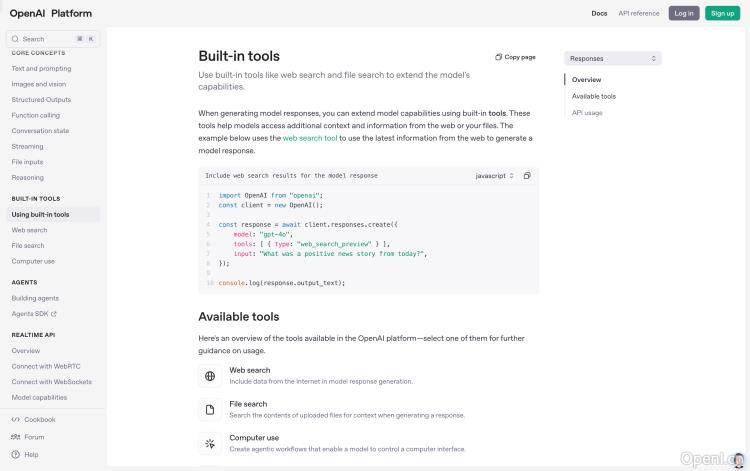750x471 pixels.
Task: Expand the Responses API selector dropdown
Action: 612,58
